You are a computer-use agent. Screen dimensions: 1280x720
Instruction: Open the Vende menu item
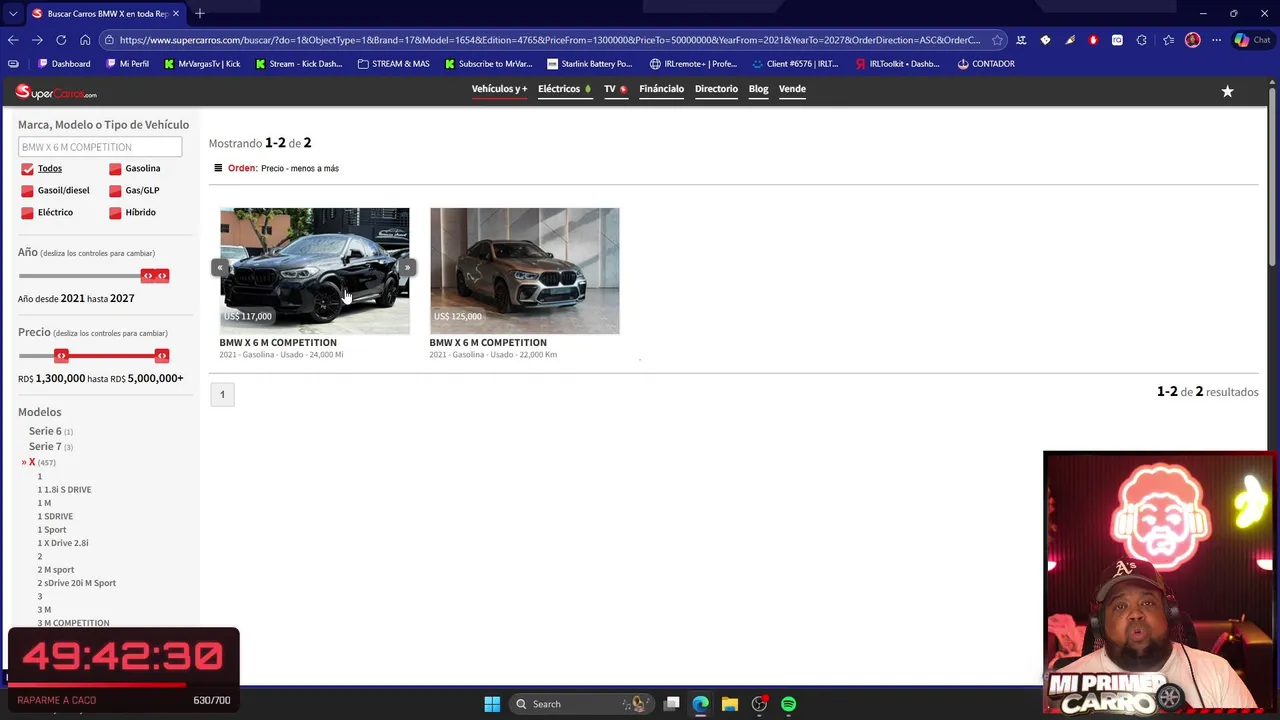(x=792, y=89)
